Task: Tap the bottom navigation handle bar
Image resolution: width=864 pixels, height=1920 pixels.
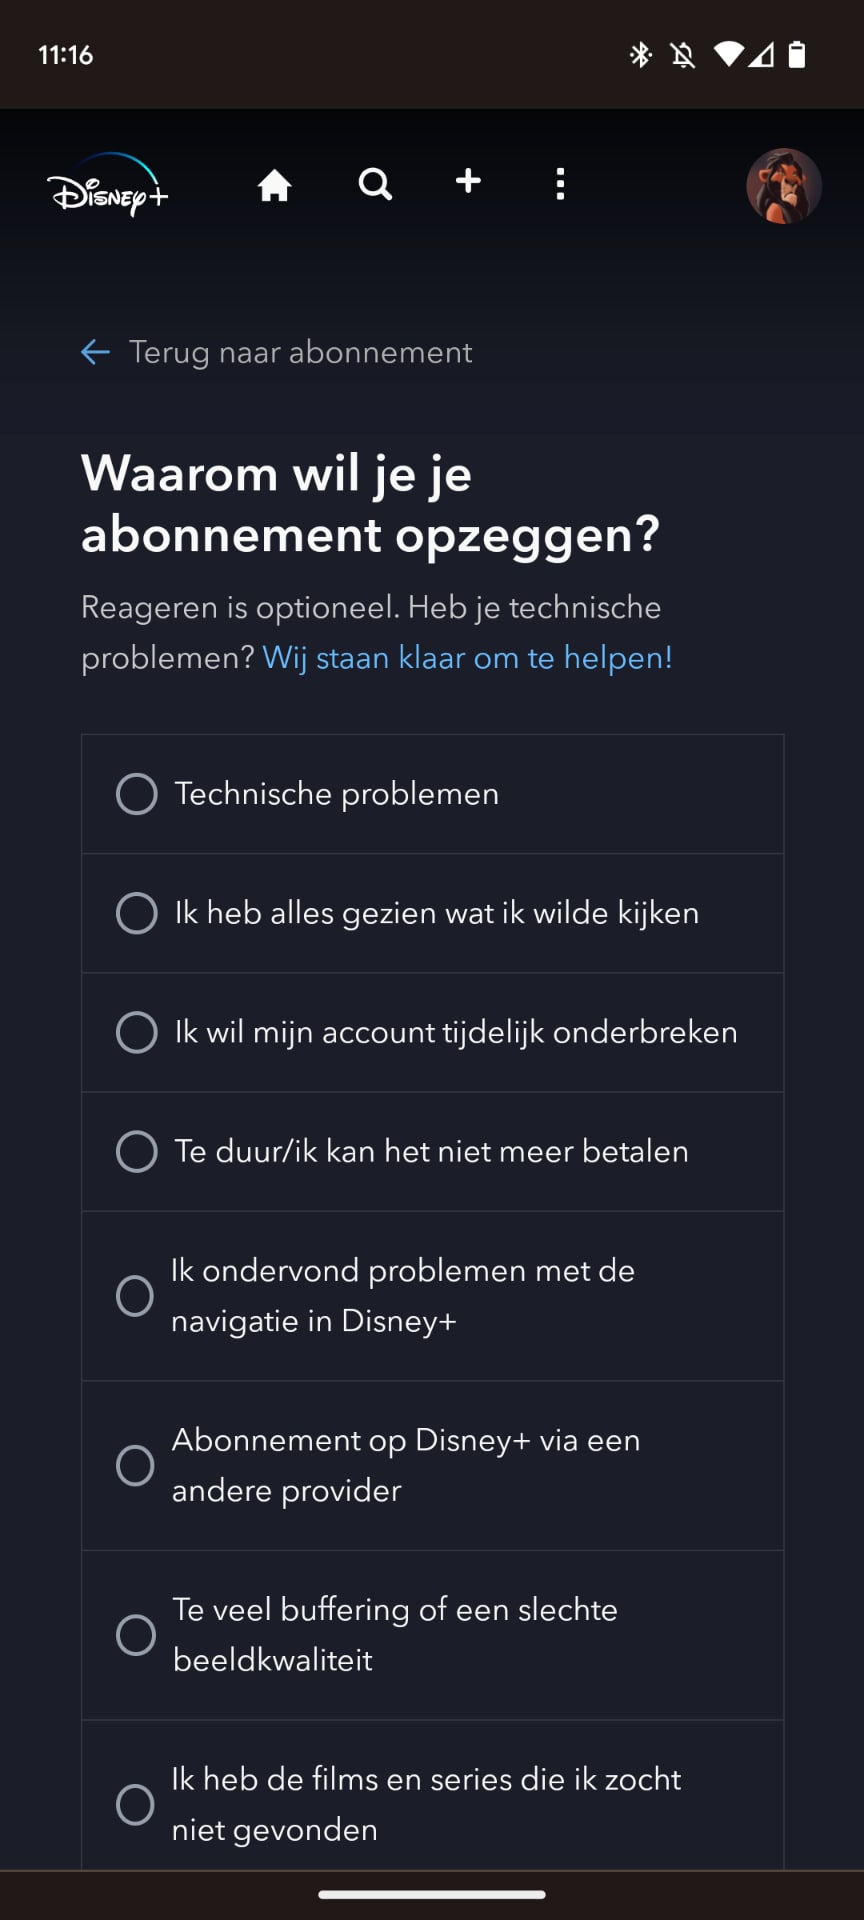Action: point(432,1888)
